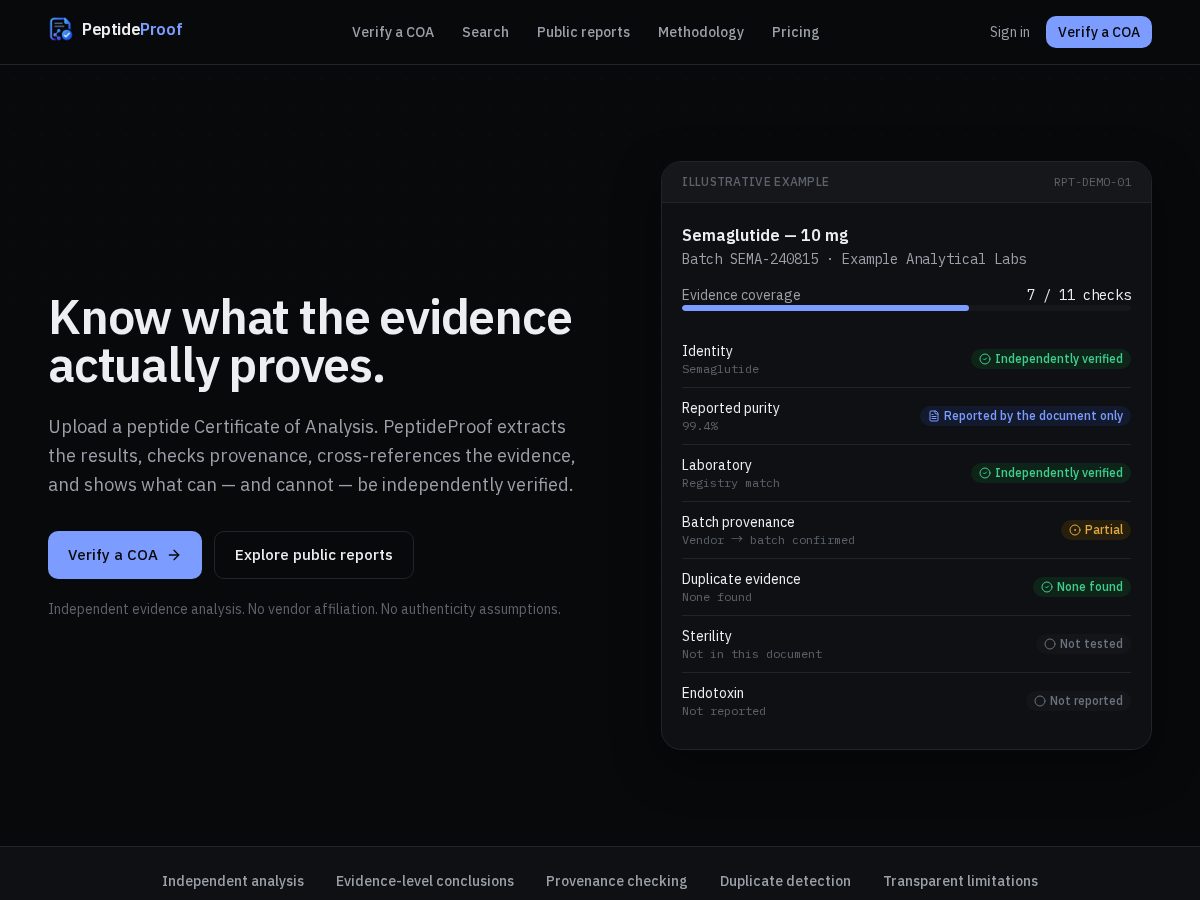Image resolution: width=1200 pixels, height=900 pixels.
Task: Open the Search nav item
Action: coord(485,32)
